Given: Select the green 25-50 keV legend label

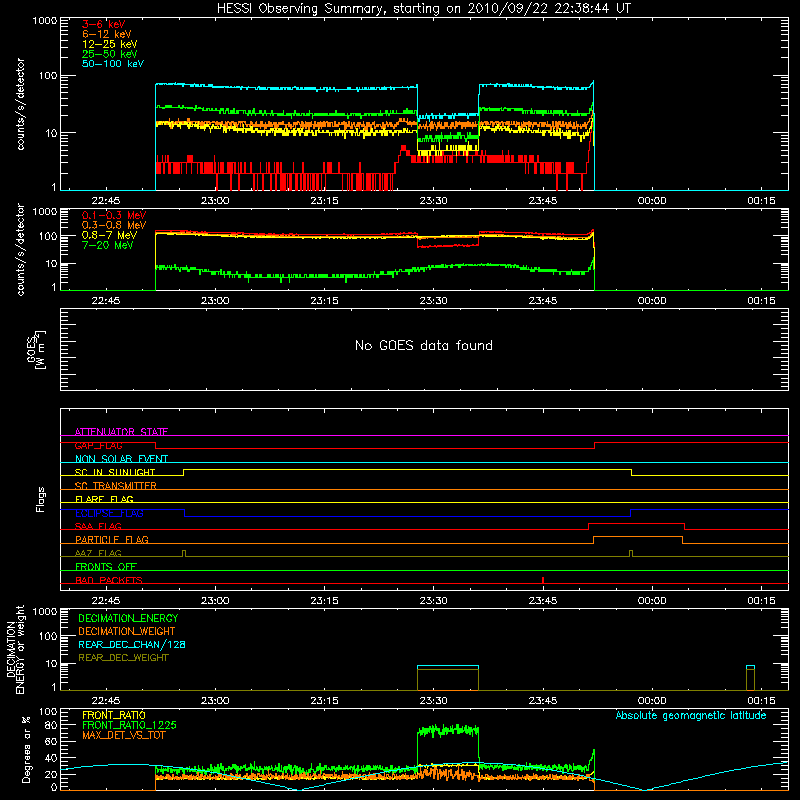Looking at the screenshot, I should pos(110,54).
